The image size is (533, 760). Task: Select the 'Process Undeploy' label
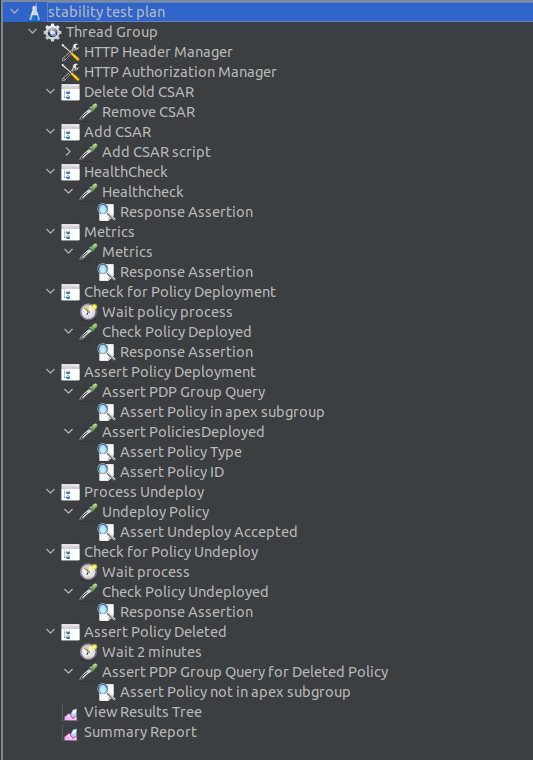pyautogui.click(x=144, y=492)
